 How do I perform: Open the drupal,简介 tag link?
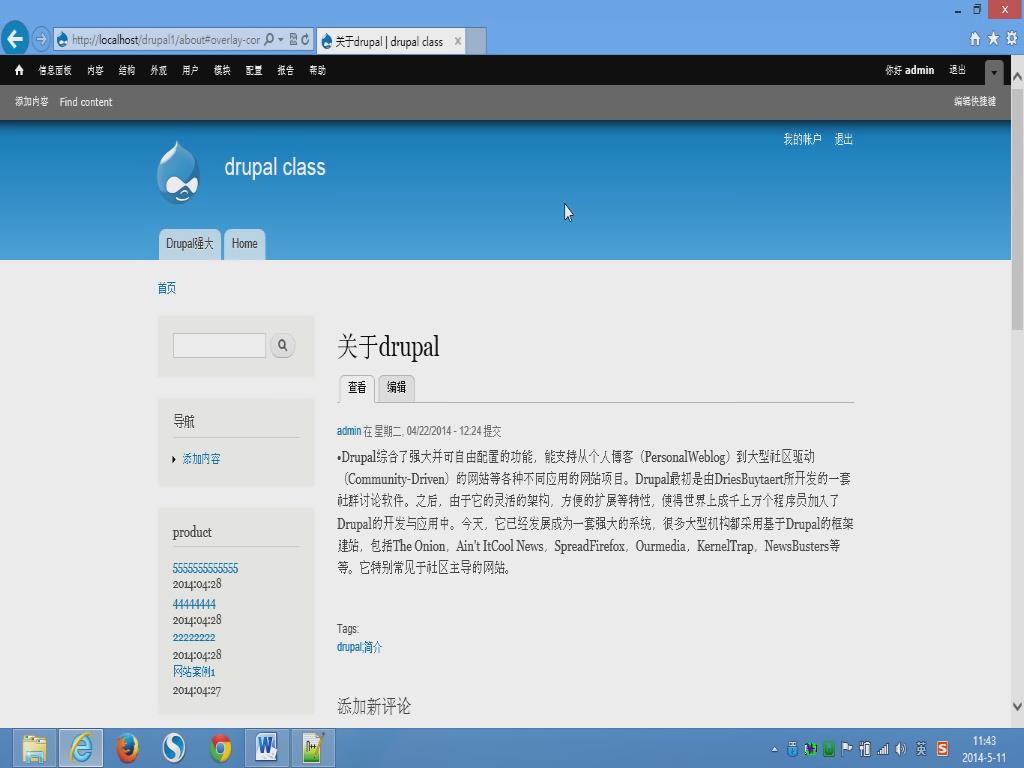coord(359,647)
